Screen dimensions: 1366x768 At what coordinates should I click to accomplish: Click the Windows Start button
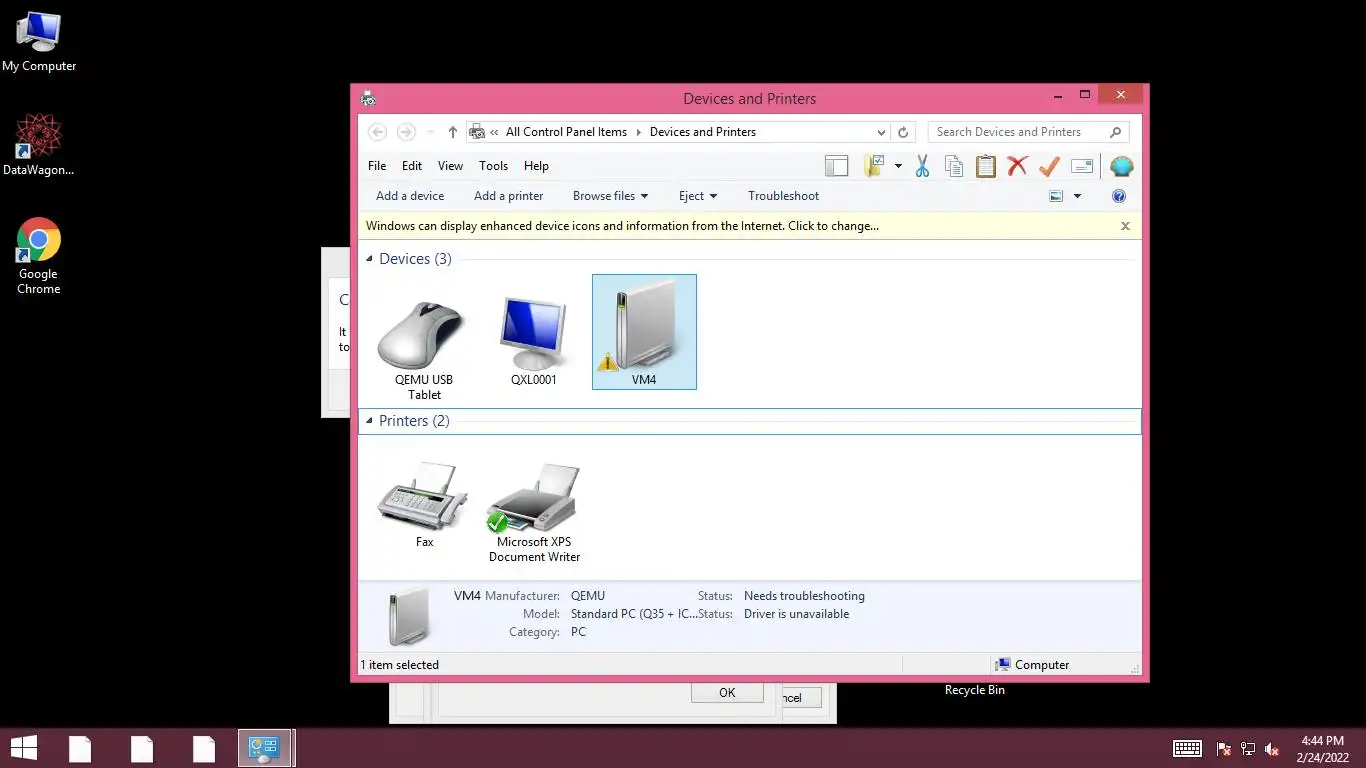point(24,748)
